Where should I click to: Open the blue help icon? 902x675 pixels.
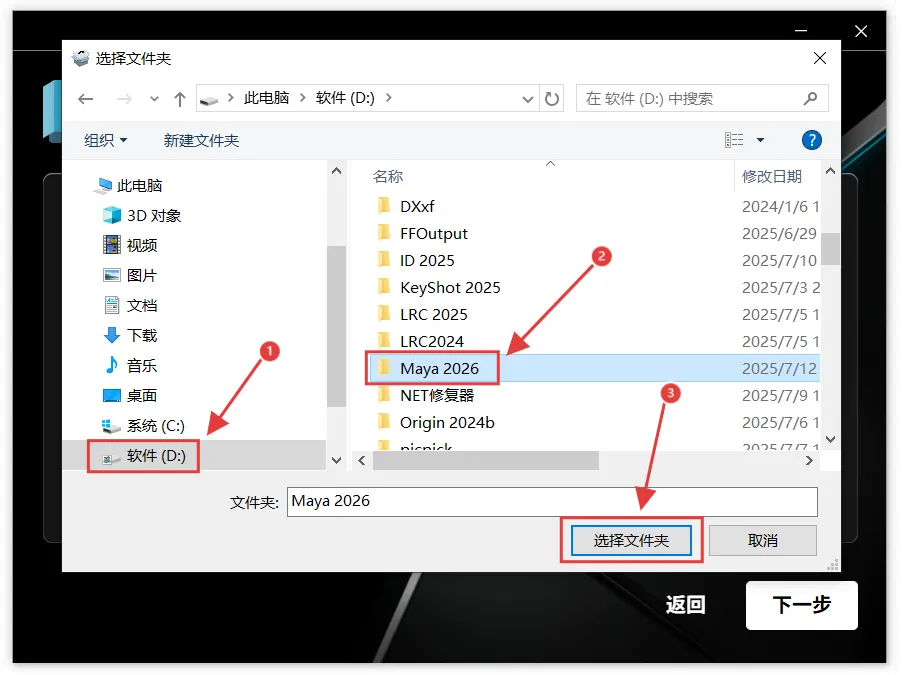[x=811, y=140]
